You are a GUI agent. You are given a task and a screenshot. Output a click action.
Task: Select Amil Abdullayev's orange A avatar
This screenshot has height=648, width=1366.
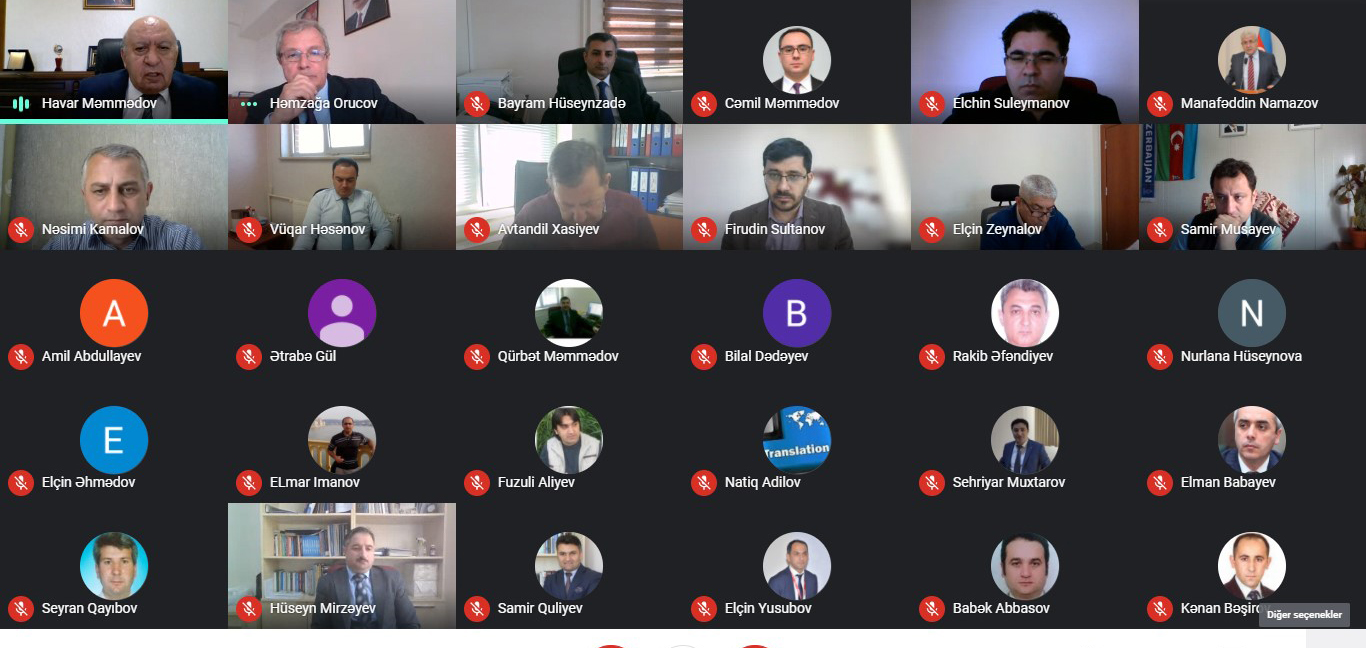point(114,313)
